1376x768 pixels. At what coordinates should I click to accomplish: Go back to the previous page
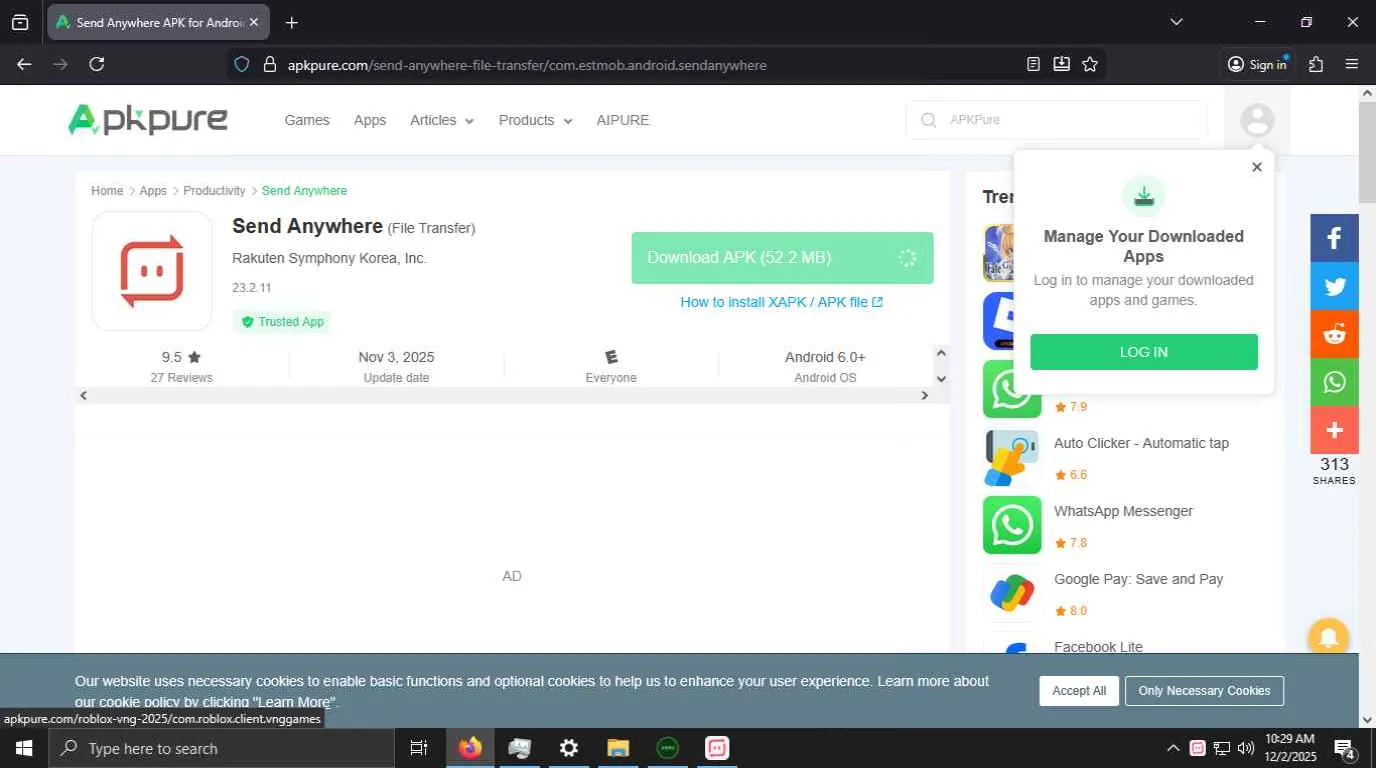pos(24,64)
